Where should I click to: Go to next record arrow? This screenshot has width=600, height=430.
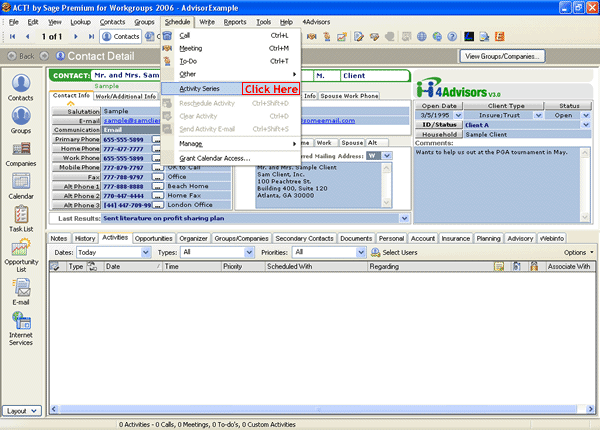click(x=76, y=36)
